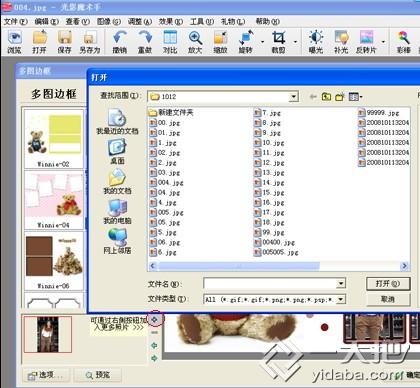Viewport: 420px width, 388px height.
Task: Click the 取消 cancel button
Action: [x=388, y=299]
